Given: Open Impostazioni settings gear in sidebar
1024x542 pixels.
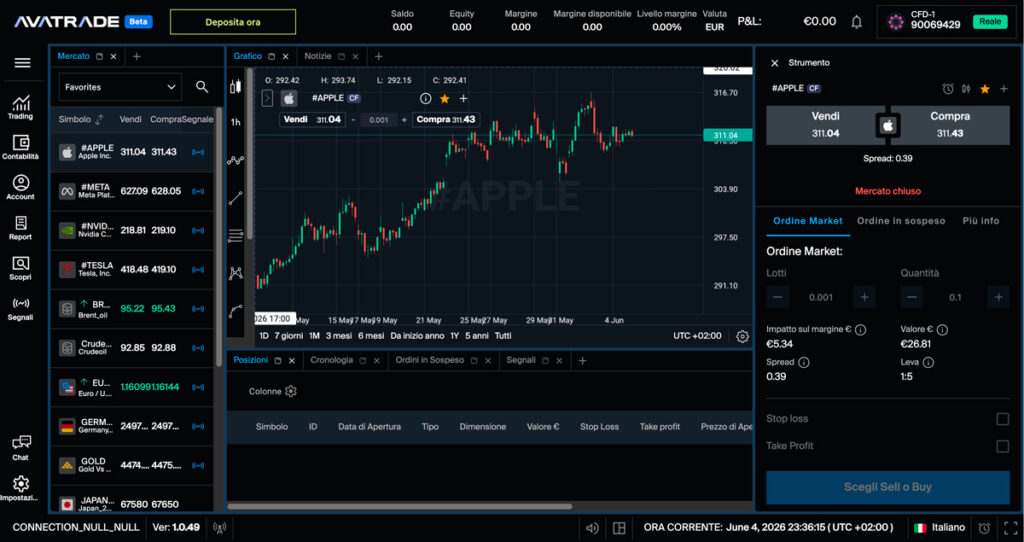Looking at the screenshot, I should coord(20,488).
